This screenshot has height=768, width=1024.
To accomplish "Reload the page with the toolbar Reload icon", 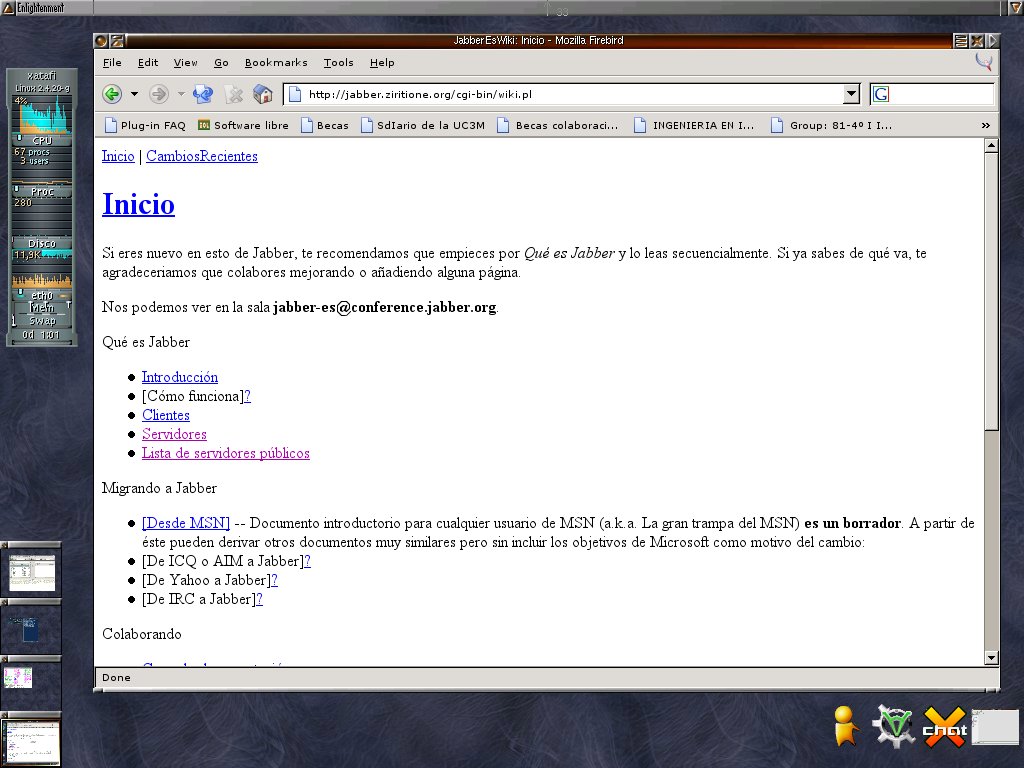I will point(203,95).
